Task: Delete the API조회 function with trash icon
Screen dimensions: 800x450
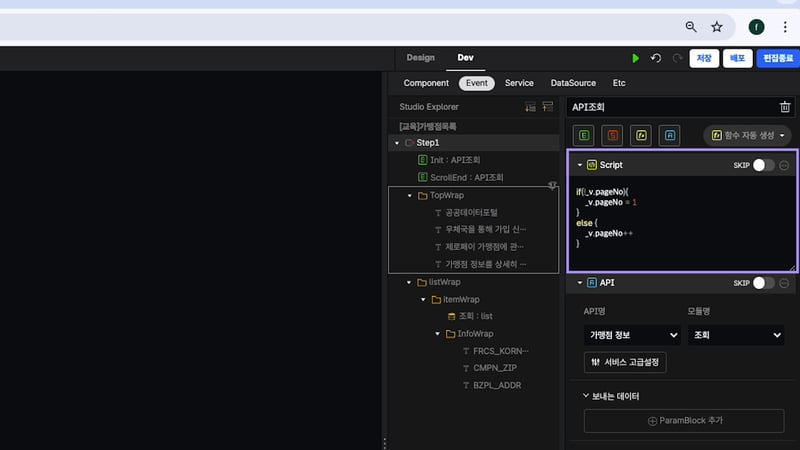Action: tap(785, 107)
